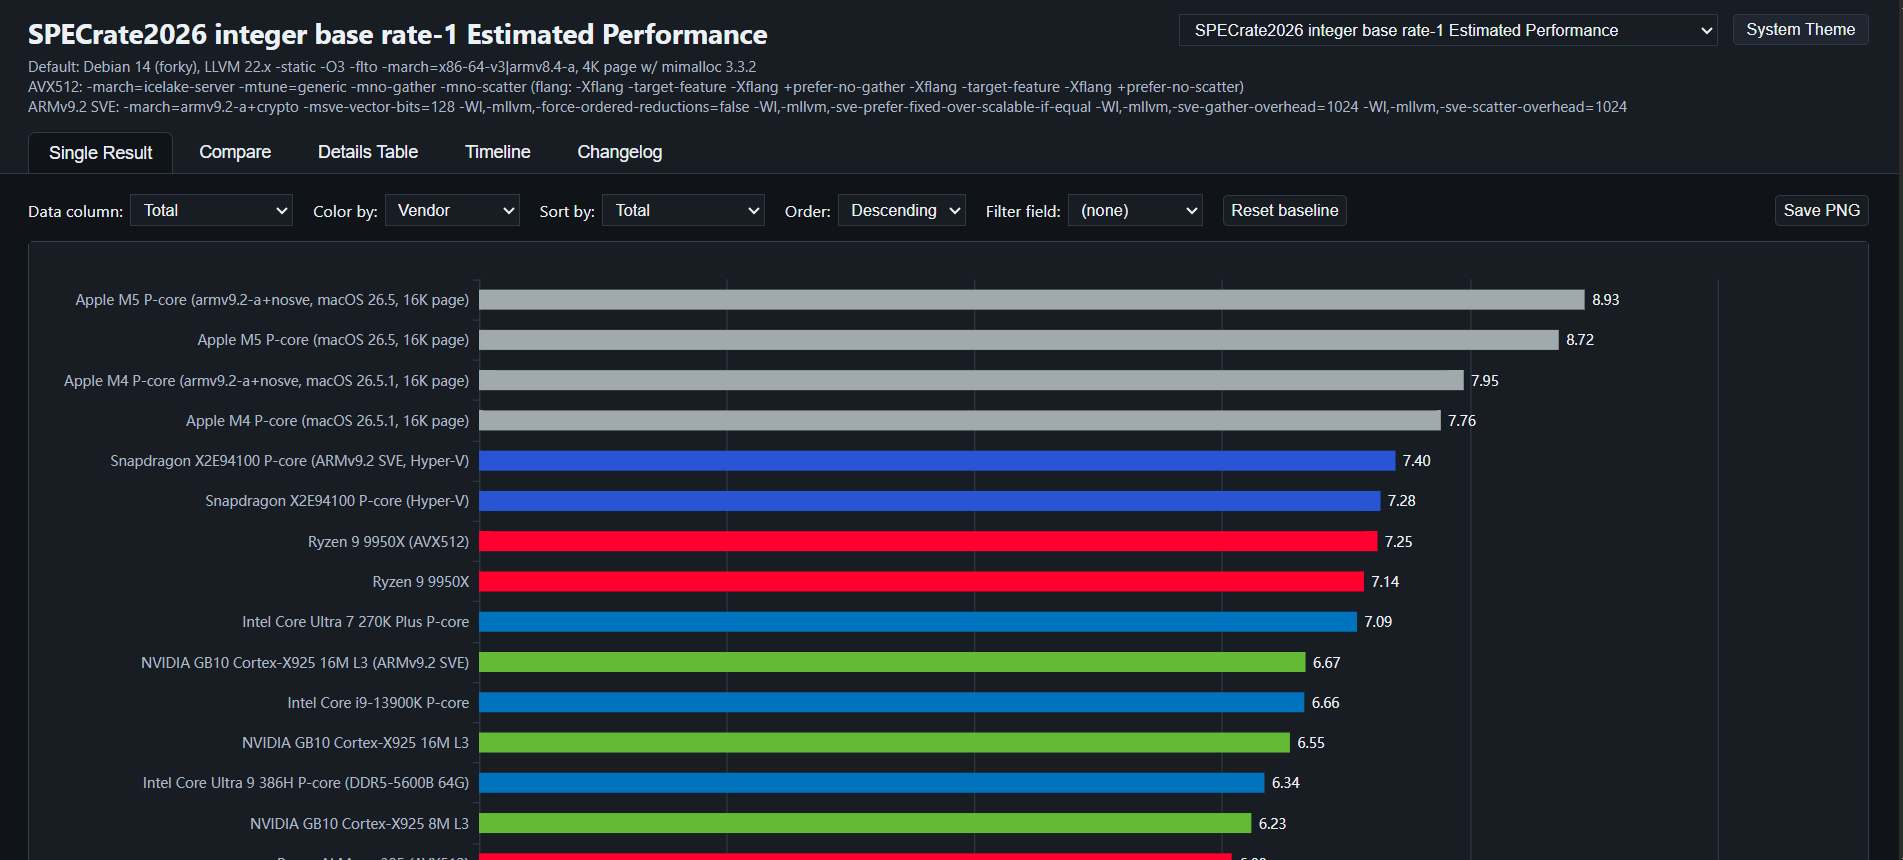Save the chart as PNG
1903x860 pixels.
pos(1821,210)
